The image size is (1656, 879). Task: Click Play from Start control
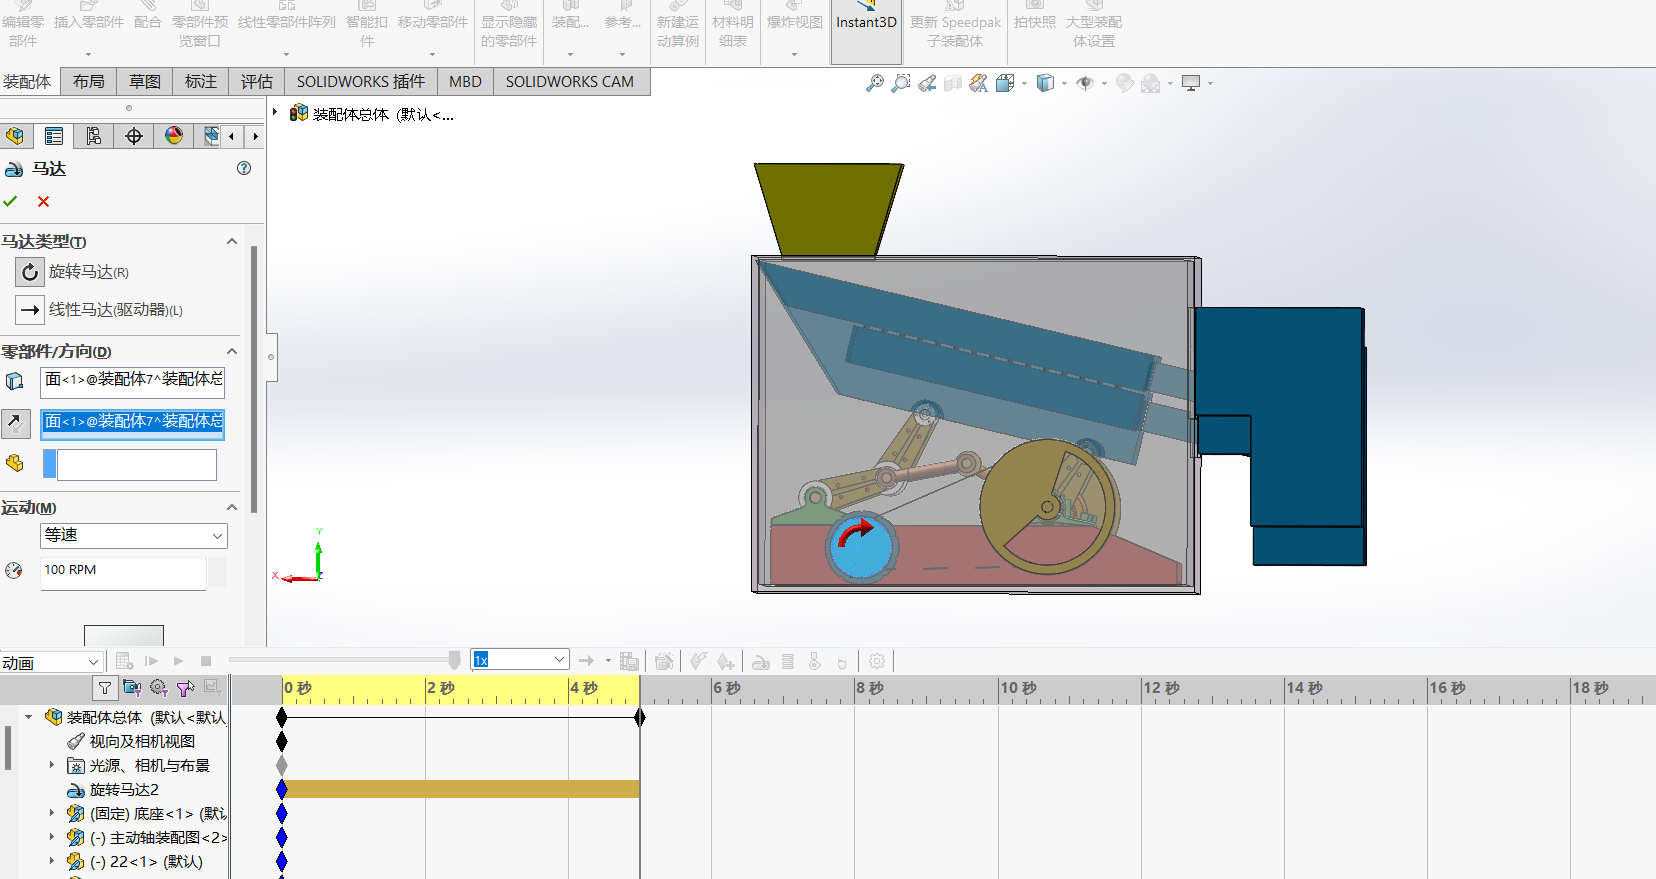(152, 661)
